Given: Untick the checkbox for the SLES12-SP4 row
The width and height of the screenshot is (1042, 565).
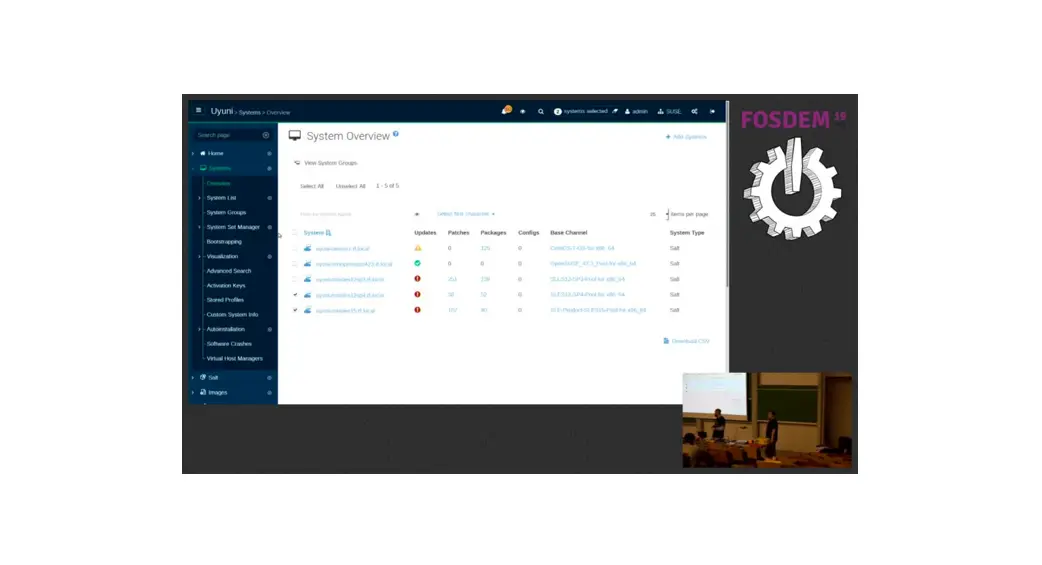Looking at the screenshot, I should click(295, 294).
